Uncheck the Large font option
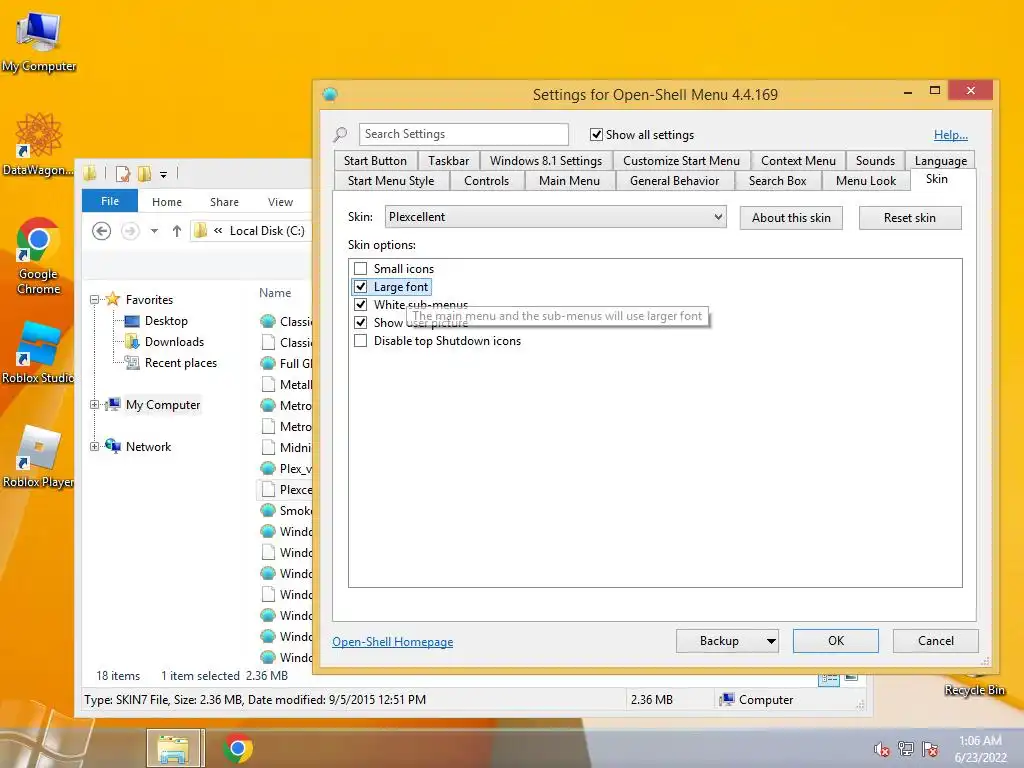 pyautogui.click(x=360, y=287)
